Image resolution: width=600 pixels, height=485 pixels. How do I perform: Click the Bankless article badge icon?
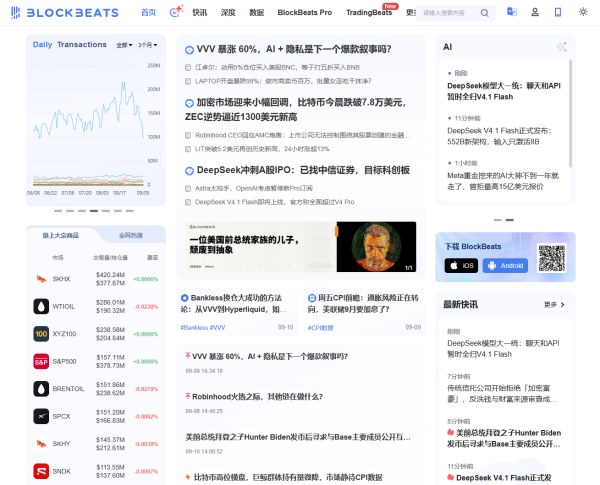184,298
